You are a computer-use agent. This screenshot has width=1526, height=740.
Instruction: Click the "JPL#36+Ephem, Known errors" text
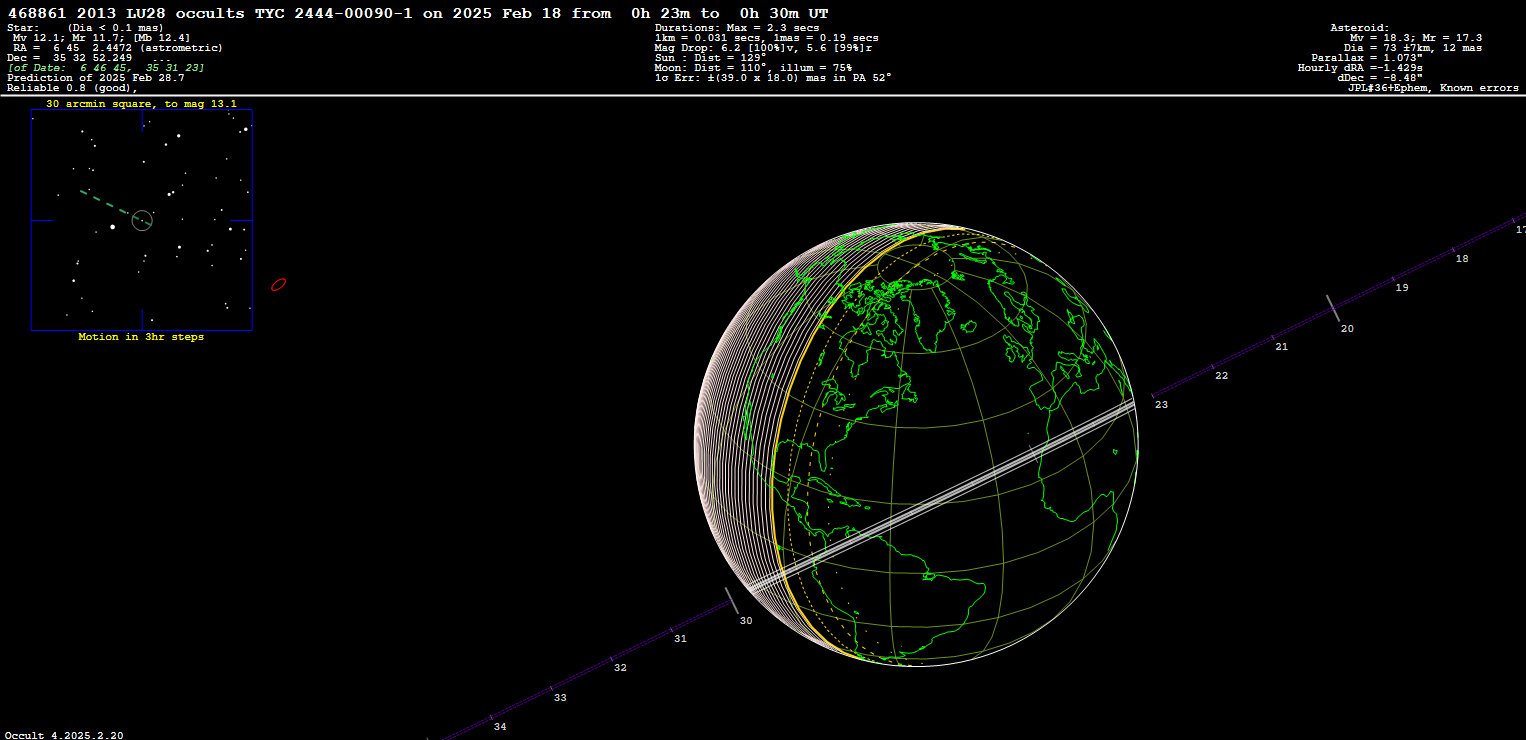pos(1433,88)
